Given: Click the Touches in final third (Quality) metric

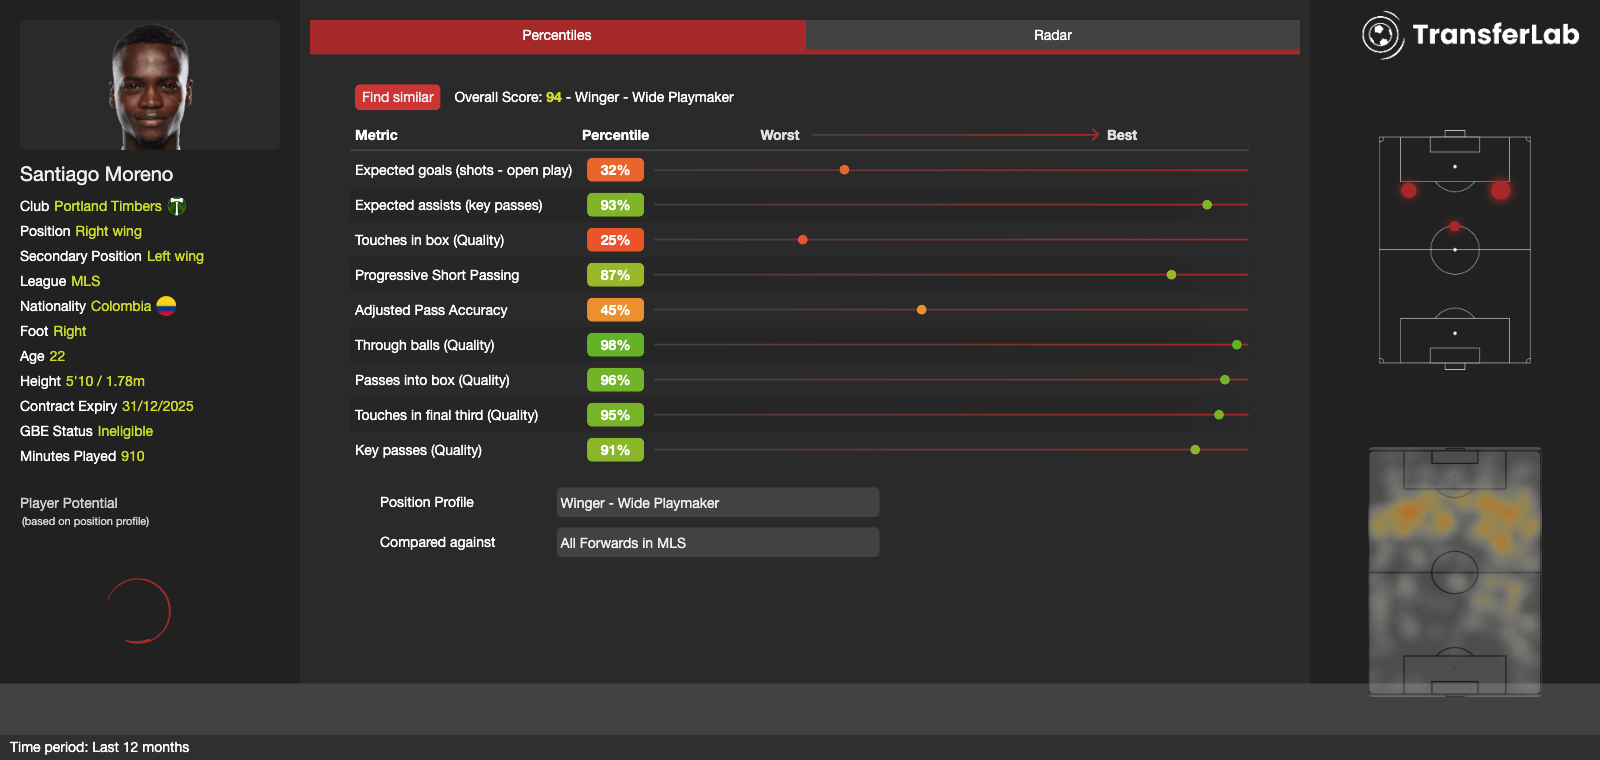Looking at the screenshot, I should (x=446, y=415).
